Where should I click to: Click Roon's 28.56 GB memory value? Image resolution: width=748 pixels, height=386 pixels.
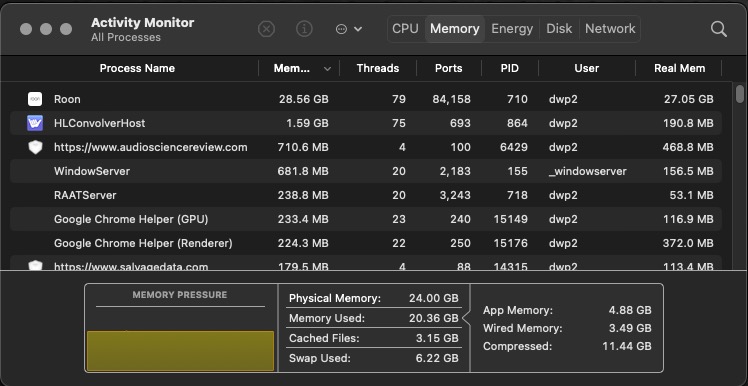(x=303, y=99)
